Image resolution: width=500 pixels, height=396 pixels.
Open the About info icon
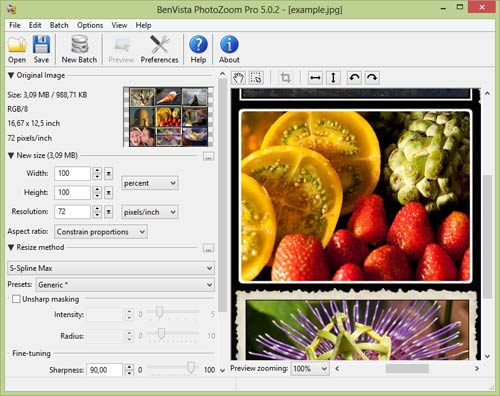(229, 49)
